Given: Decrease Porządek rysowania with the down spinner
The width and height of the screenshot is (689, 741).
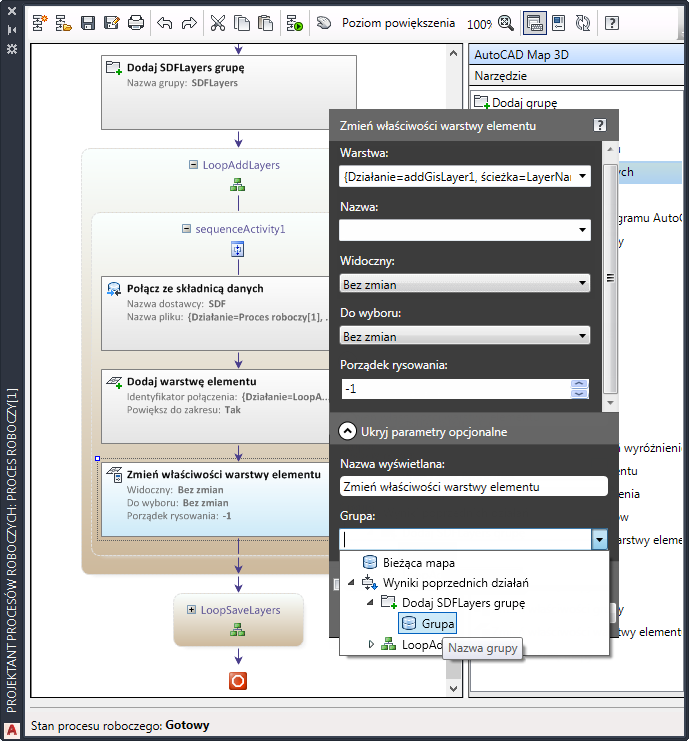Looking at the screenshot, I should click(x=579, y=393).
